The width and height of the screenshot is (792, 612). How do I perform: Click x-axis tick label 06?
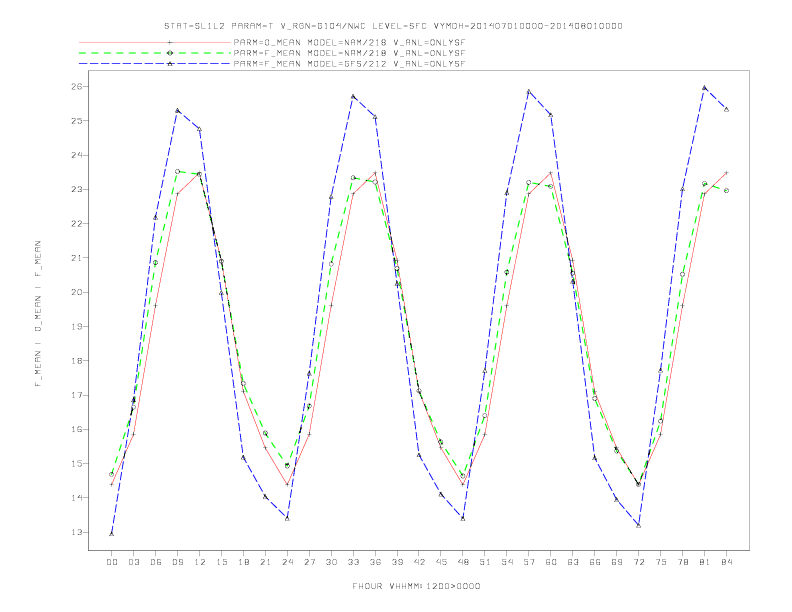pyautogui.click(x=156, y=562)
